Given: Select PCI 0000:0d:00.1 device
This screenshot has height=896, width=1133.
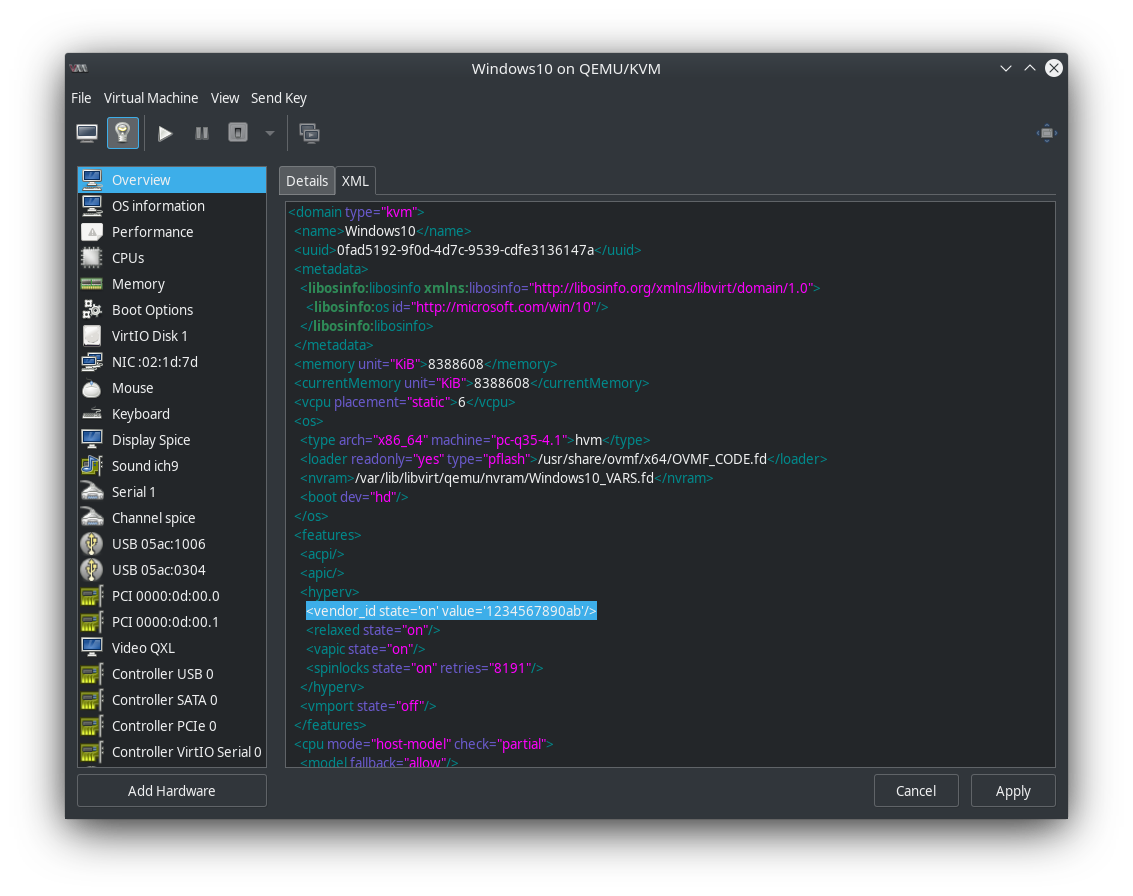Looking at the screenshot, I should click(172, 622).
